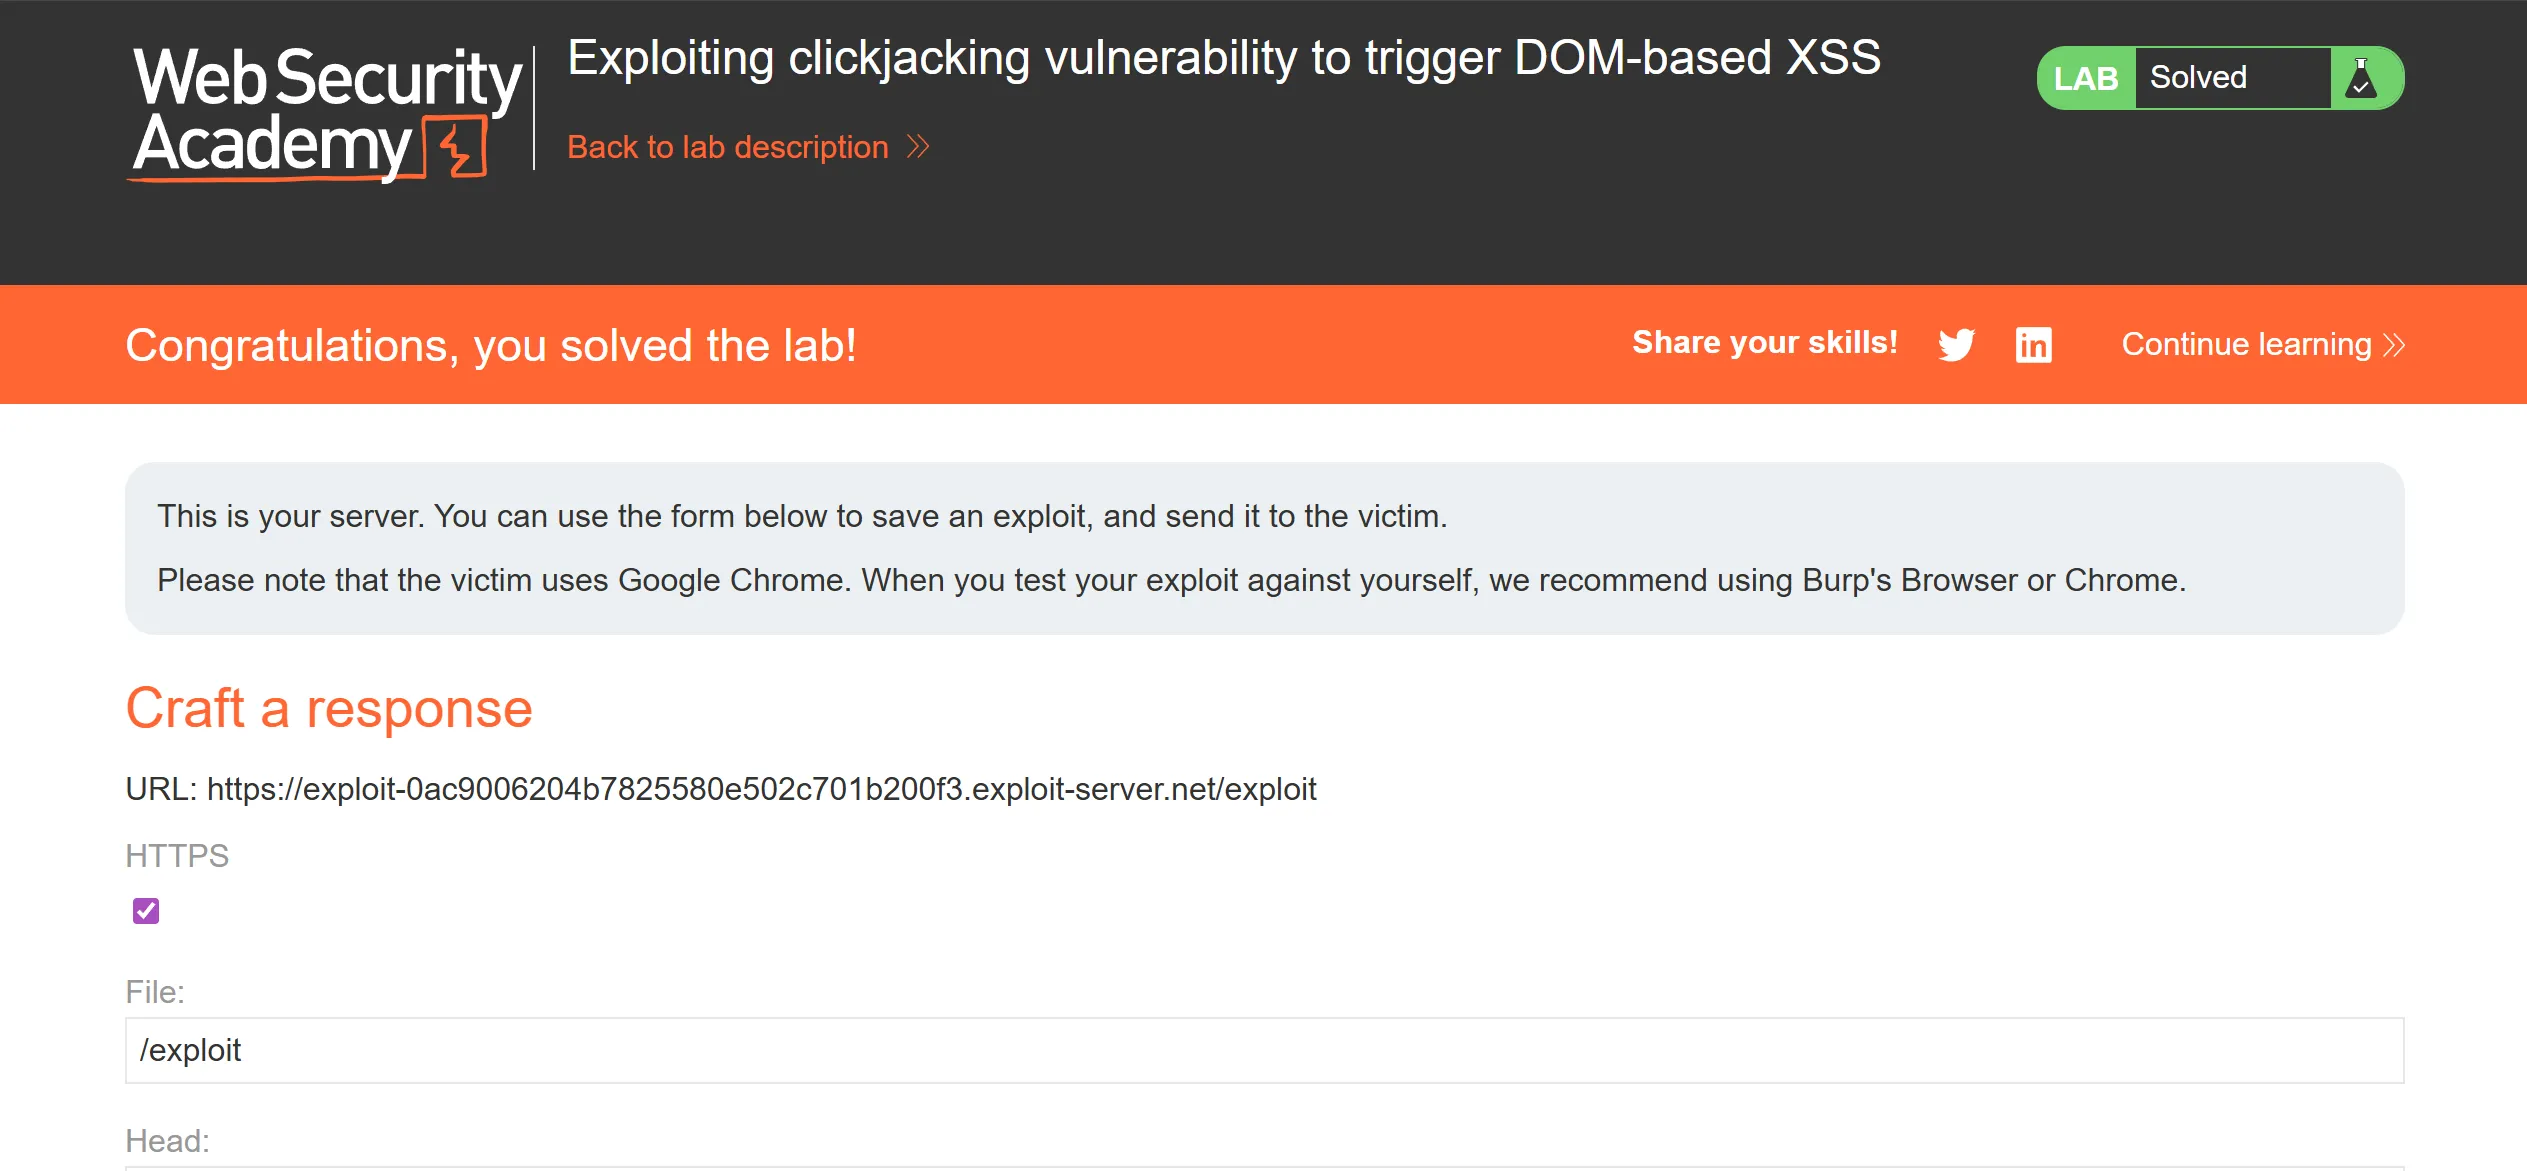The image size is (2527, 1171).
Task: Follow the Continue learning link
Action: [2246, 345]
